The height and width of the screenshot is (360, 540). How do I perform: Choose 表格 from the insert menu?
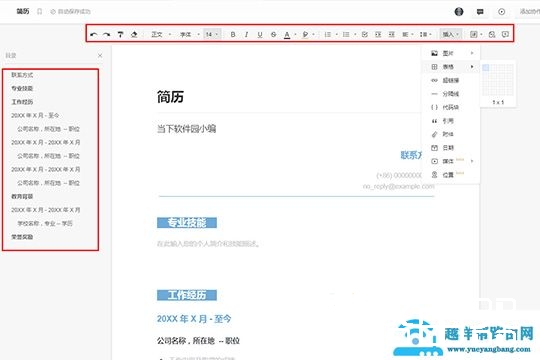pyautogui.click(x=451, y=66)
